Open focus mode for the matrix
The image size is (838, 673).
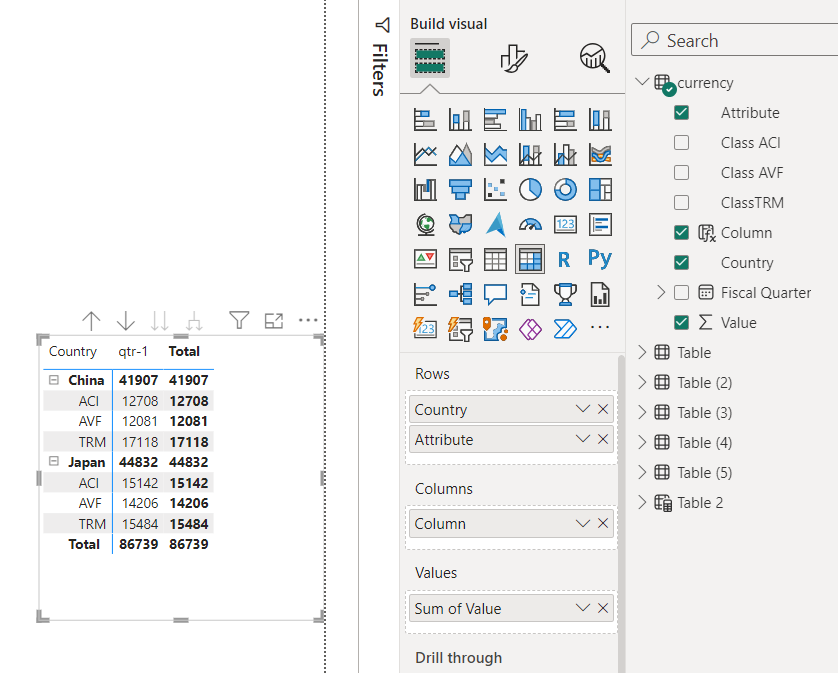coord(274,321)
